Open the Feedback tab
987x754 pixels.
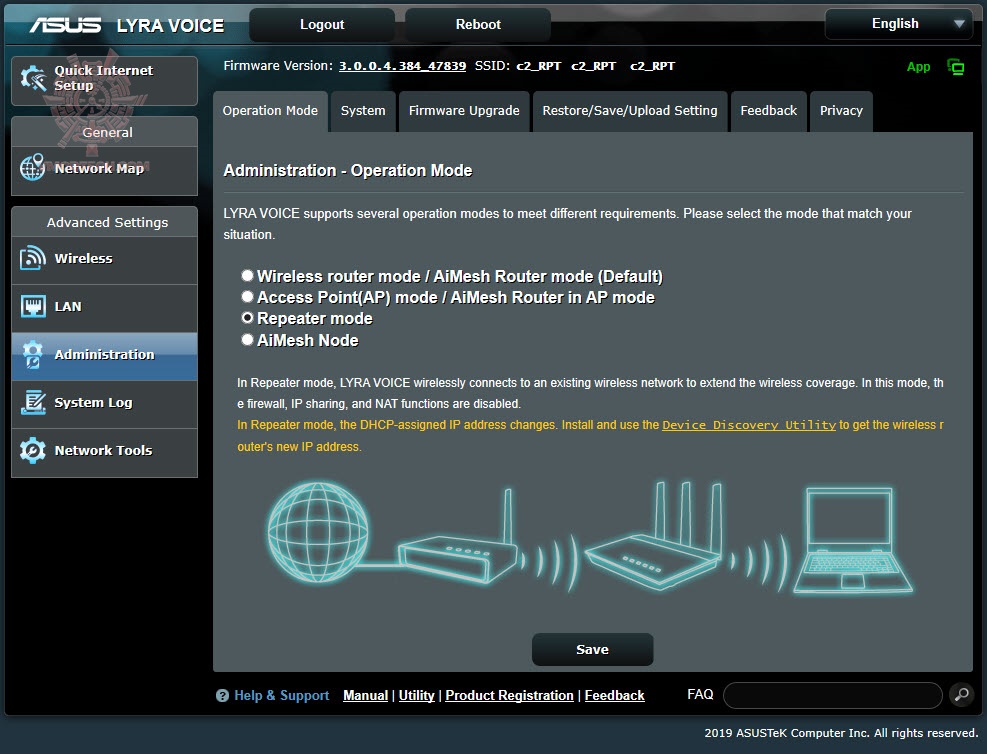point(769,111)
